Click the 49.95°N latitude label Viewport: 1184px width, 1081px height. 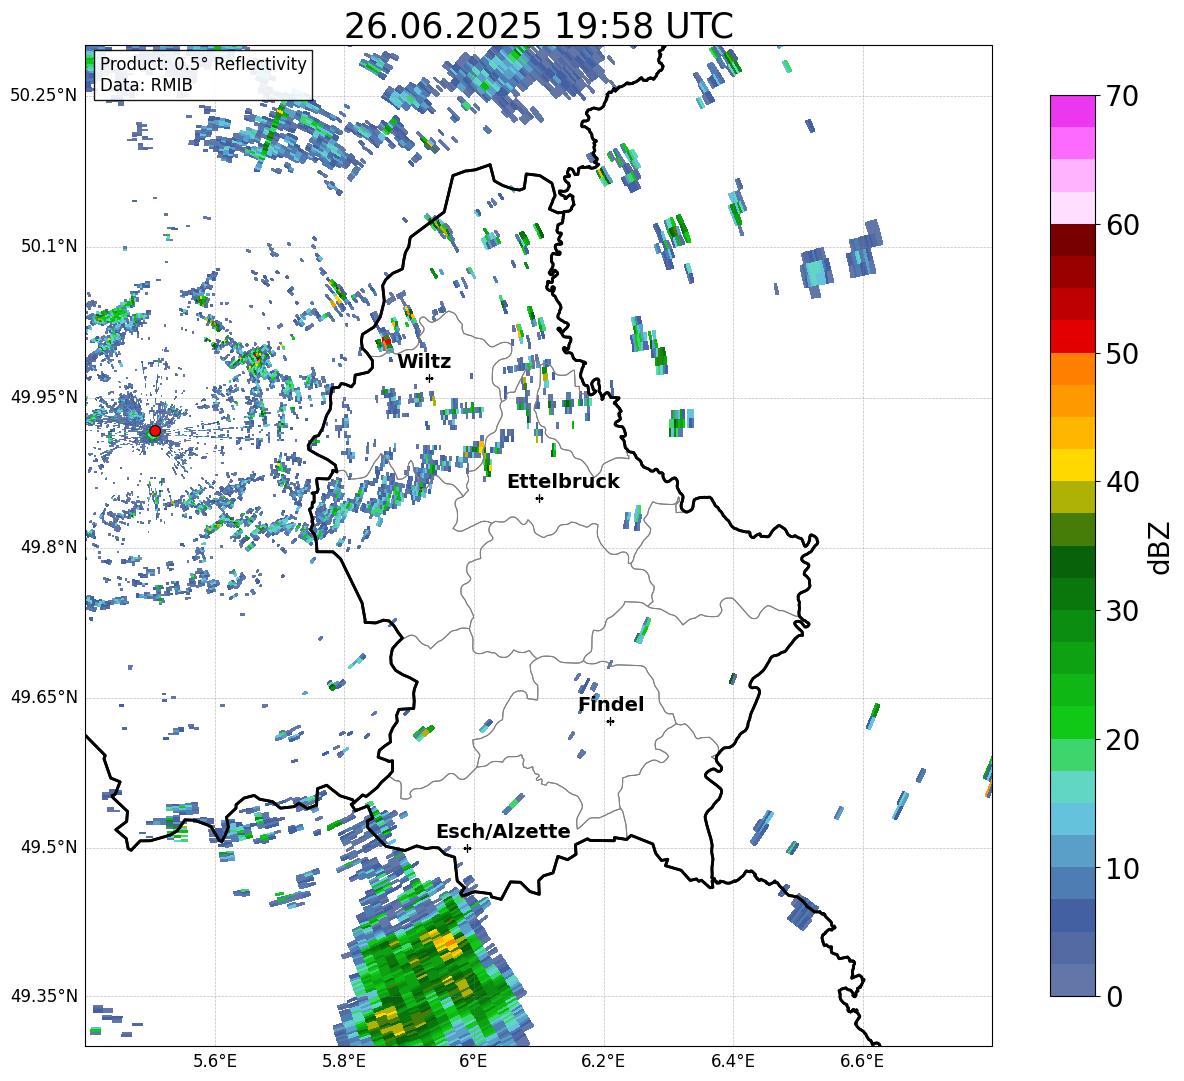tap(44, 396)
